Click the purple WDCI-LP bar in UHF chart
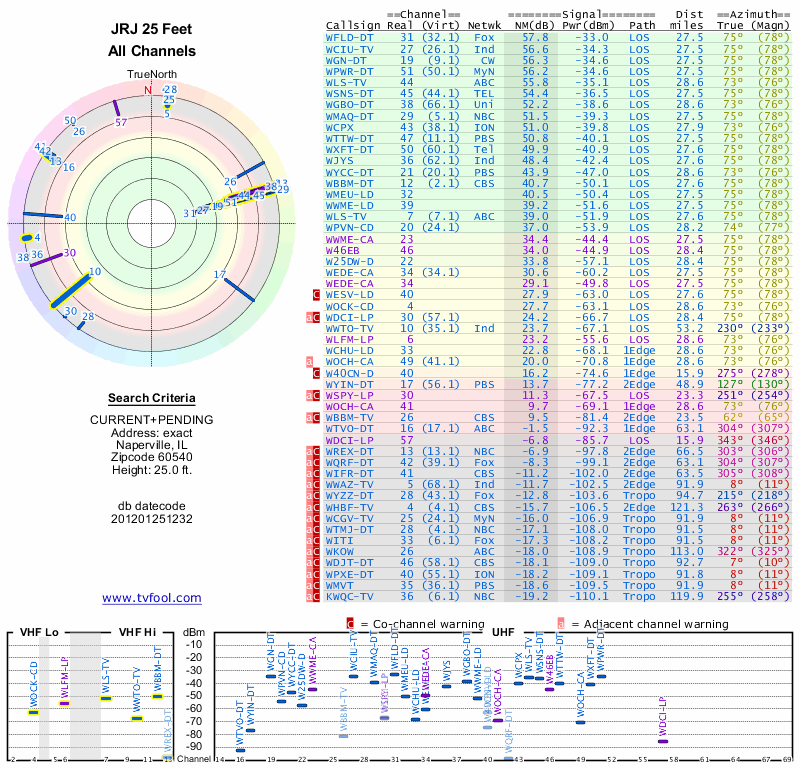The height and width of the screenshot is (768, 800). pyautogui.click(x=663, y=740)
